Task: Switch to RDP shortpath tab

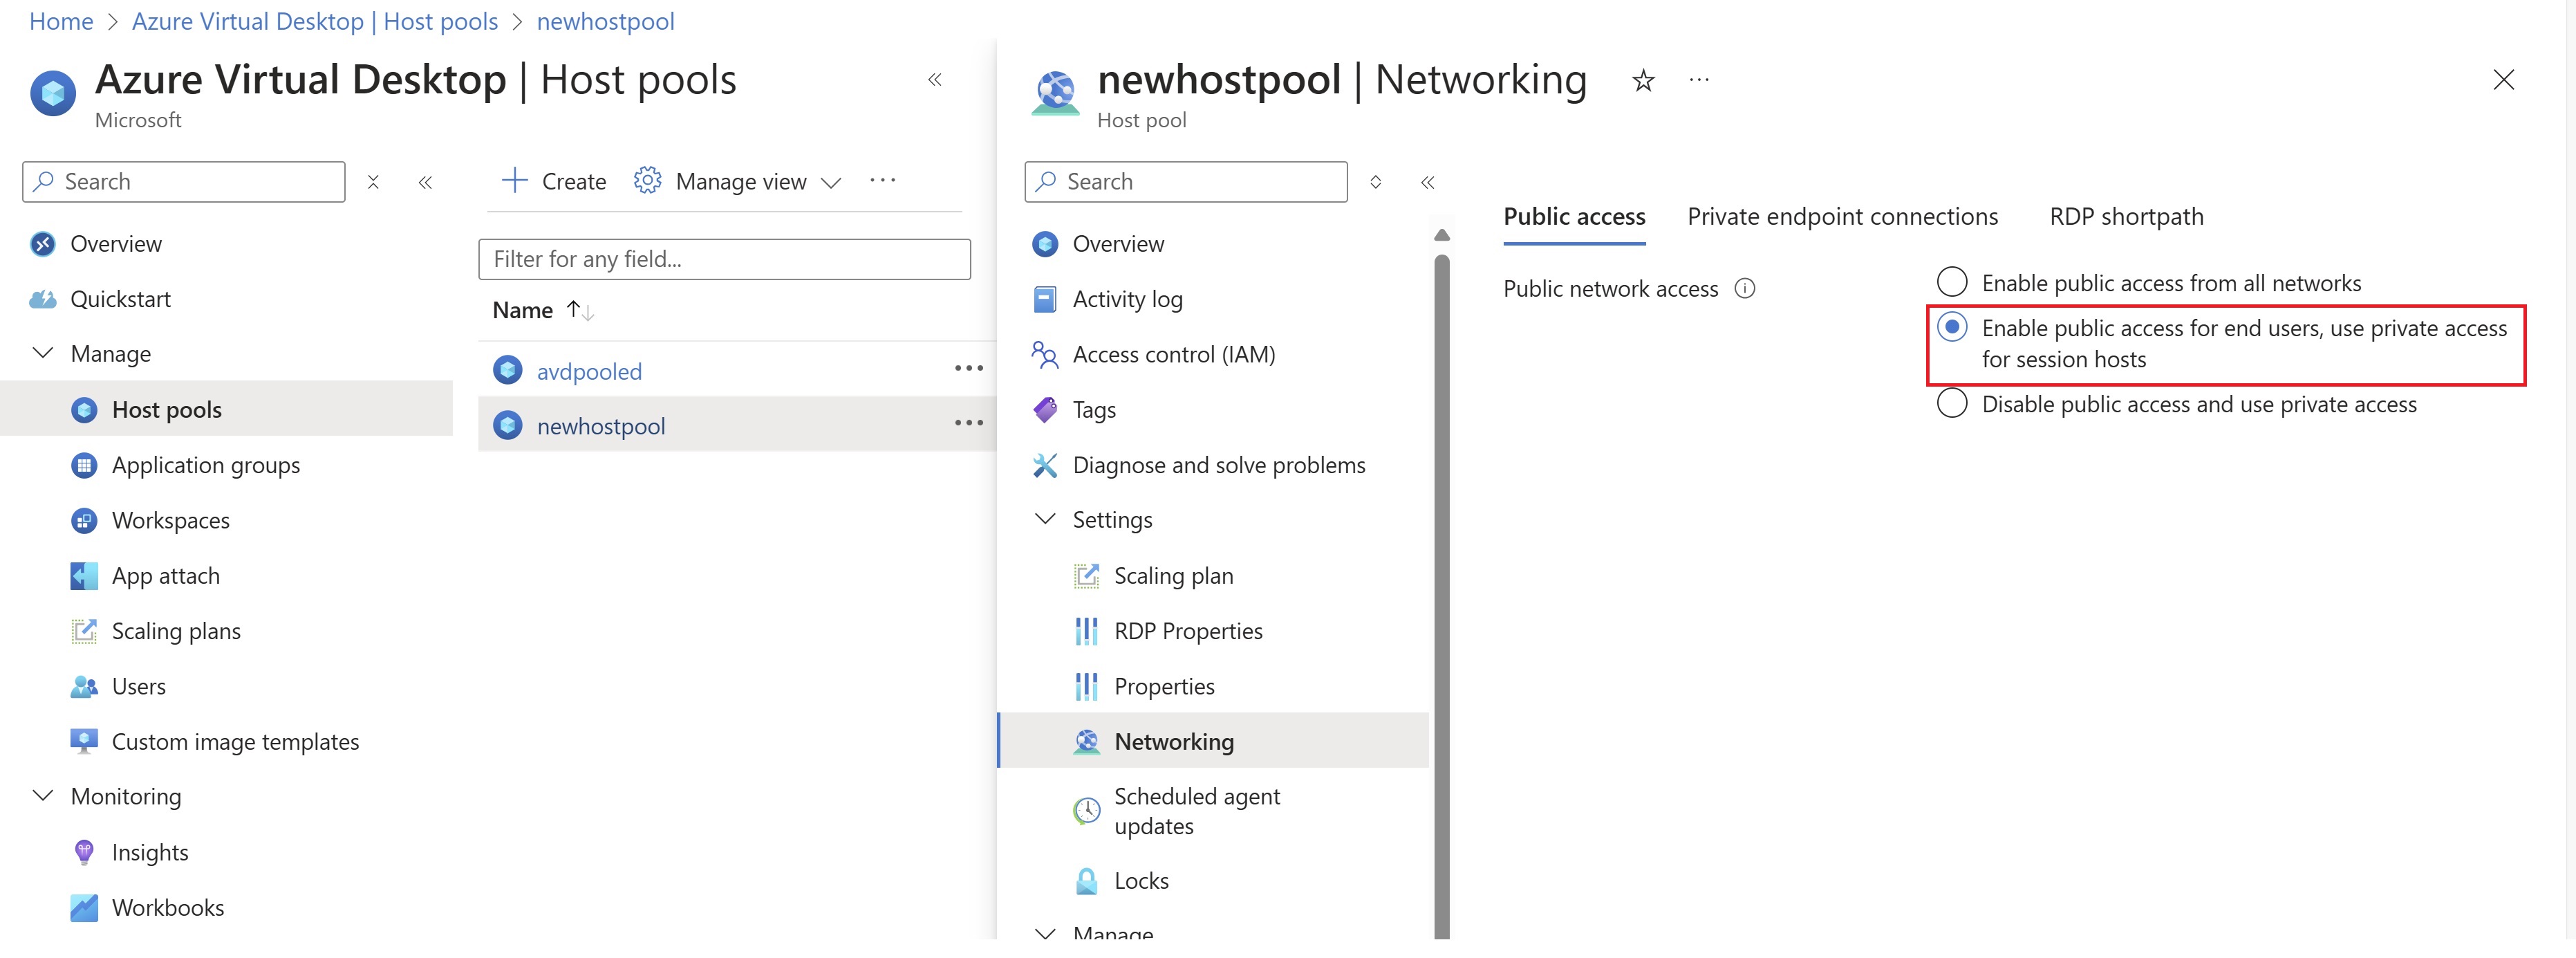Action: (x=2126, y=217)
